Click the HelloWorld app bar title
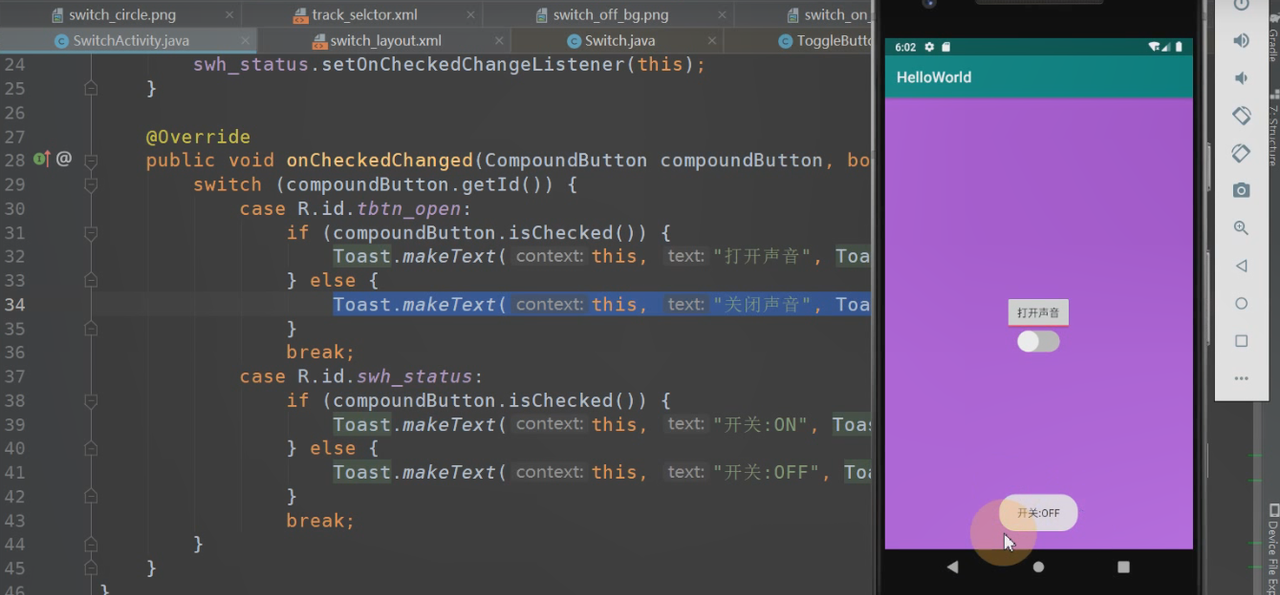Viewport: 1280px width, 595px height. pos(933,77)
